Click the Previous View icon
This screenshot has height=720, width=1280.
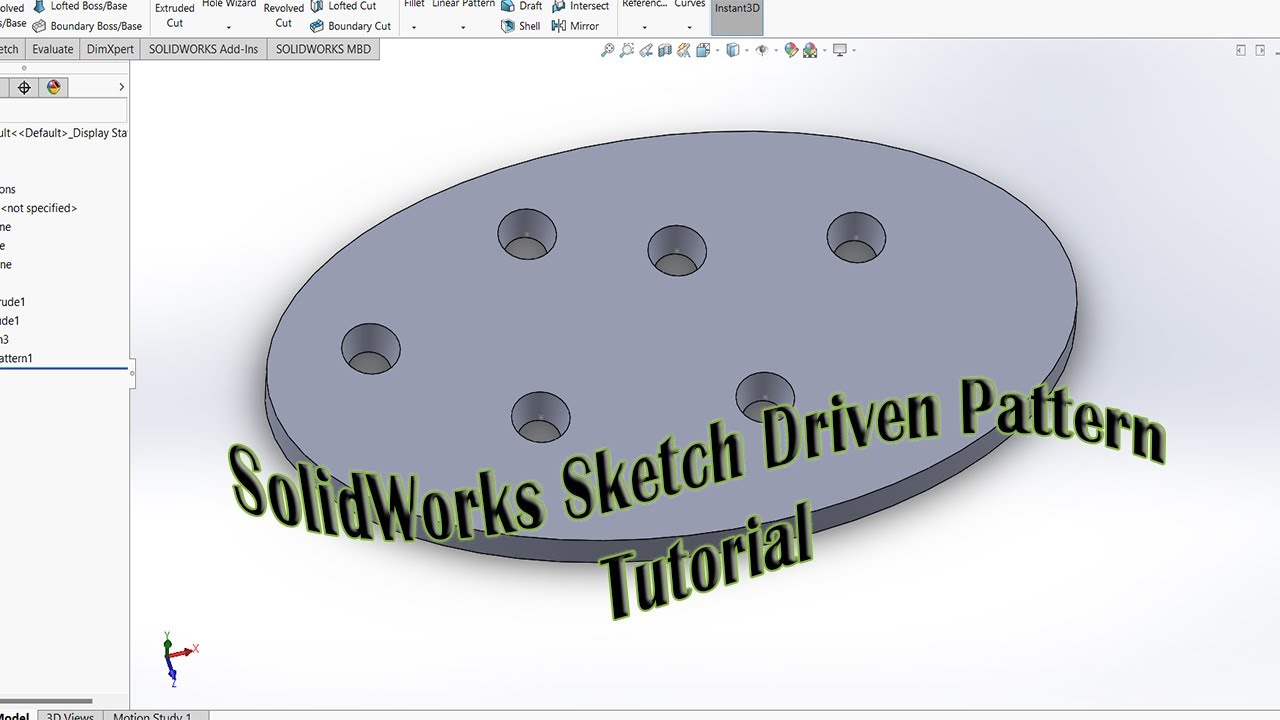pyautogui.click(x=645, y=50)
